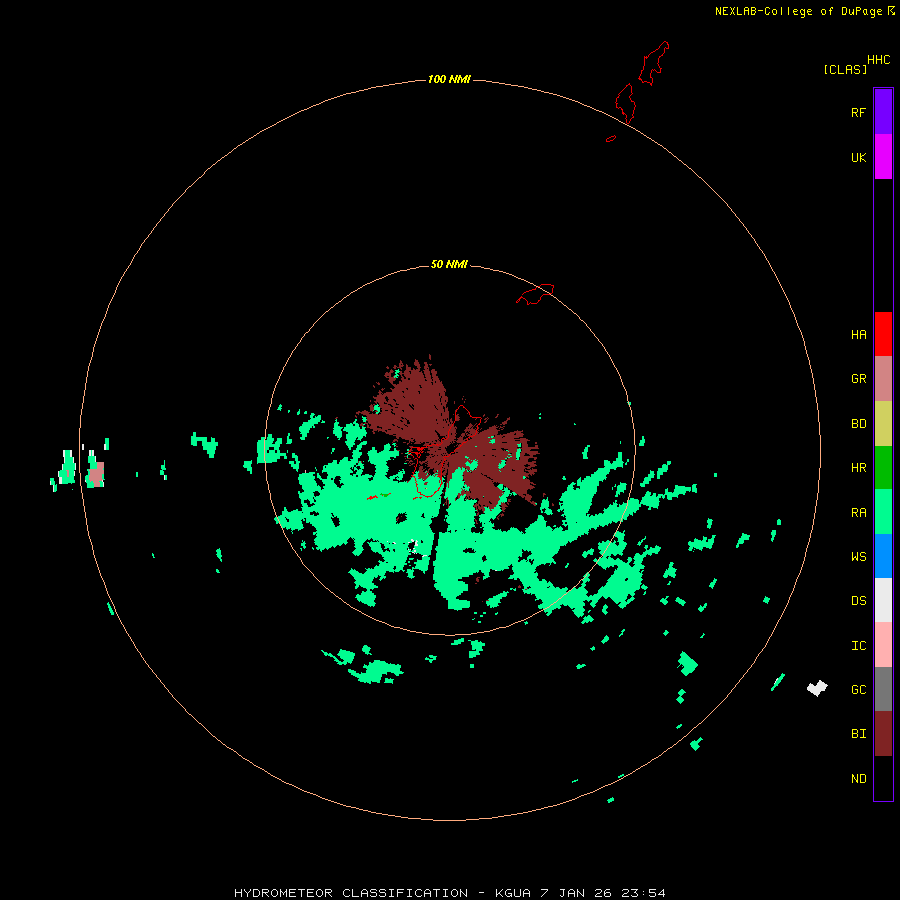Click the BD yellow legend swatch
This screenshot has width=900, height=900.
tap(883, 424)
